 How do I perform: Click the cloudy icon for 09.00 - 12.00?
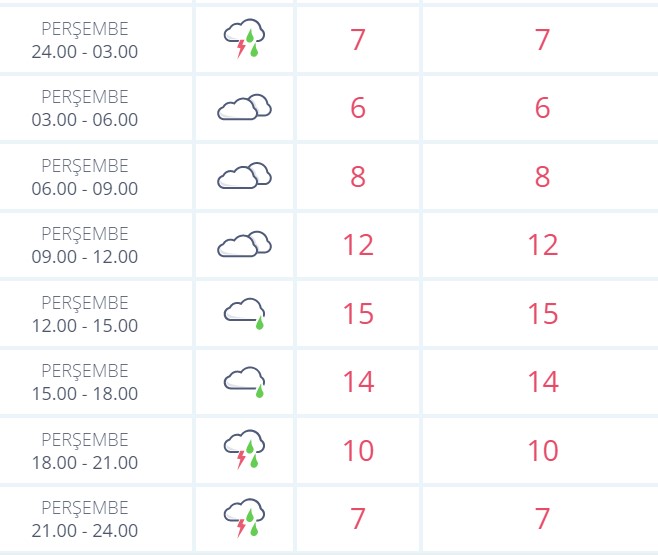[244, 244]
